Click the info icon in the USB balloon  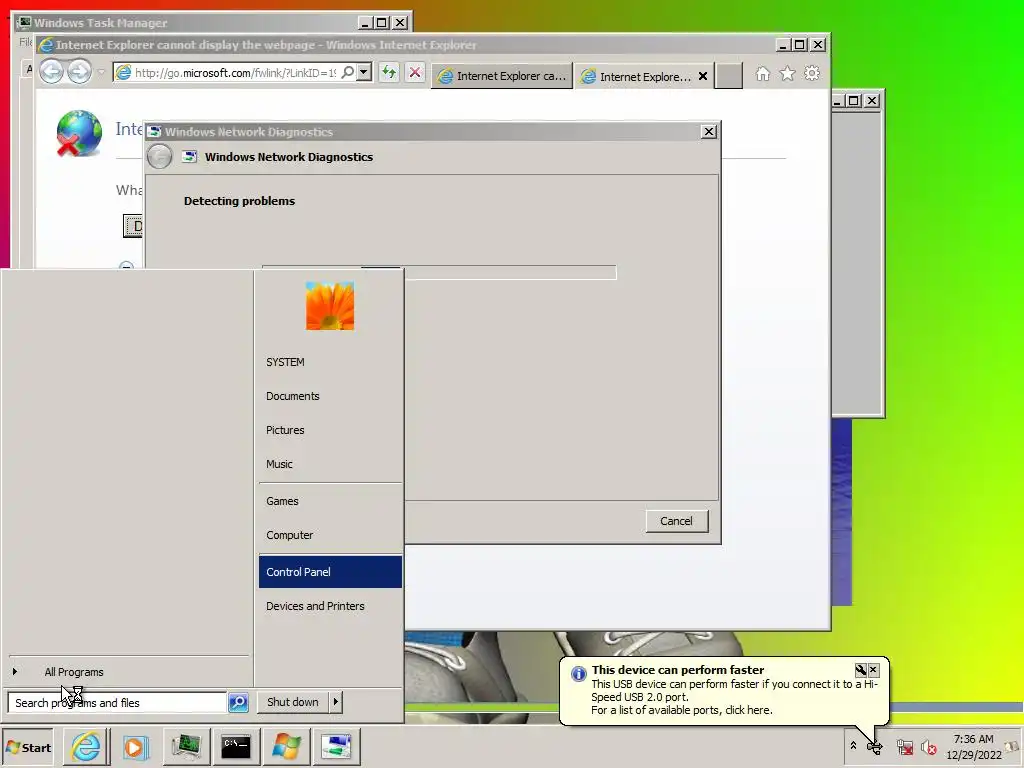579,673
